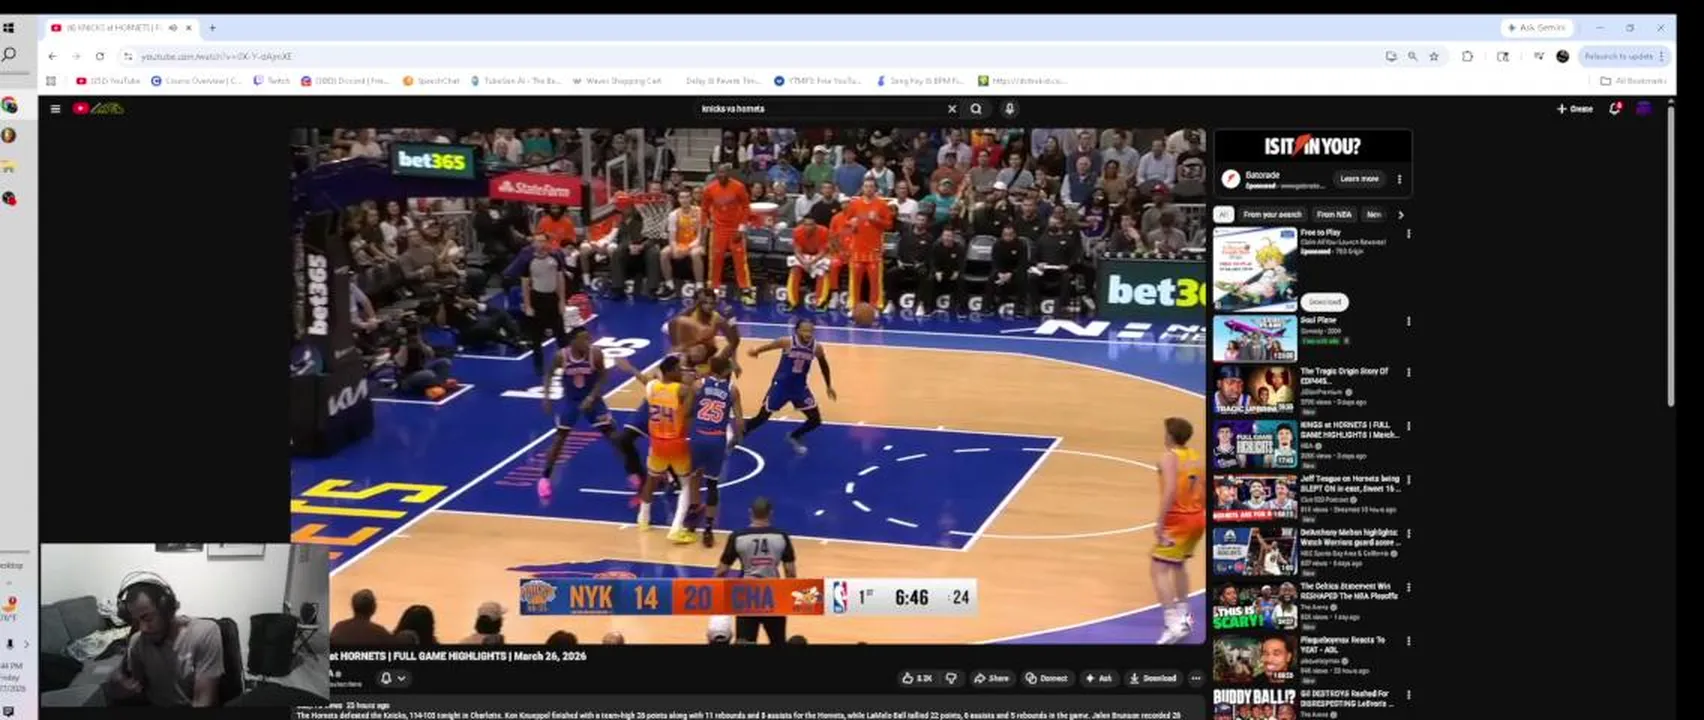
Task: Select the From your search chip
Action: (x=1272, y=215)
